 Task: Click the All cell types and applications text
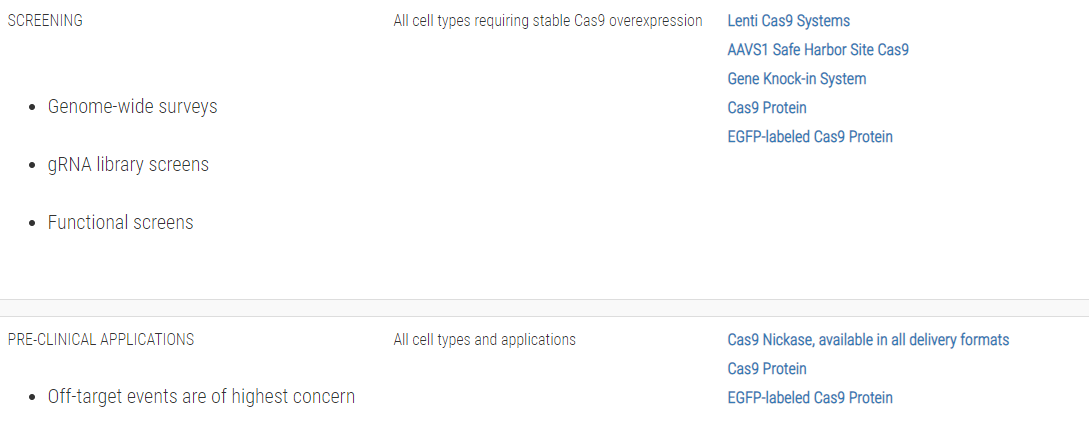(x=484, y=339)
